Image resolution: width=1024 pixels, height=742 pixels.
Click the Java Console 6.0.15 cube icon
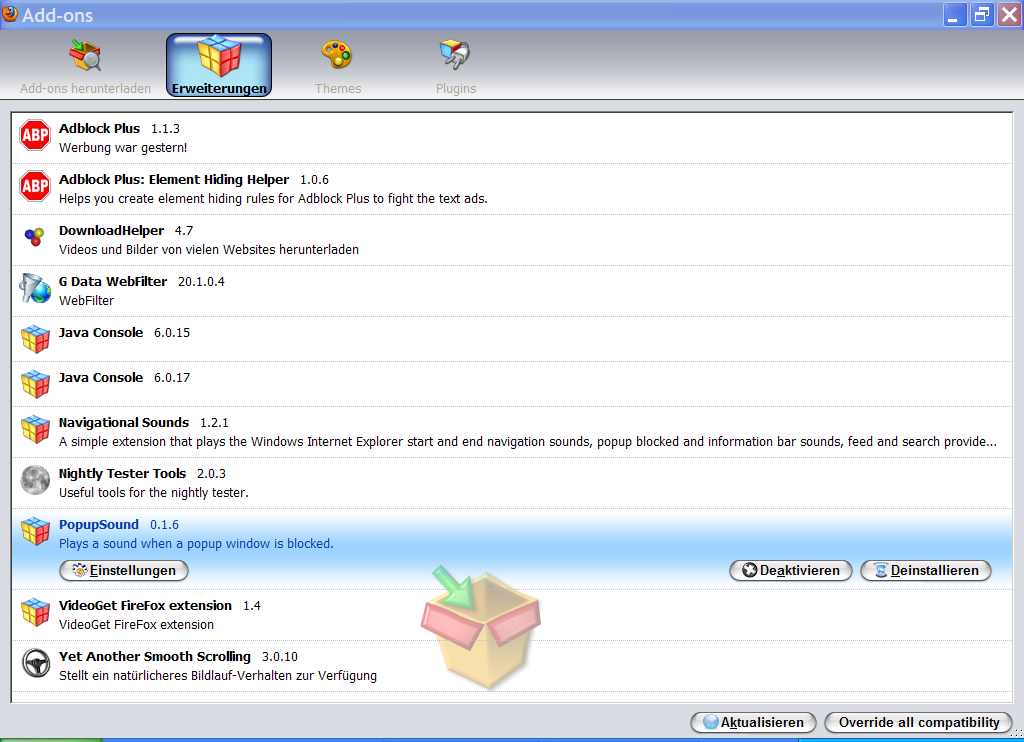[x=35, y=339]
